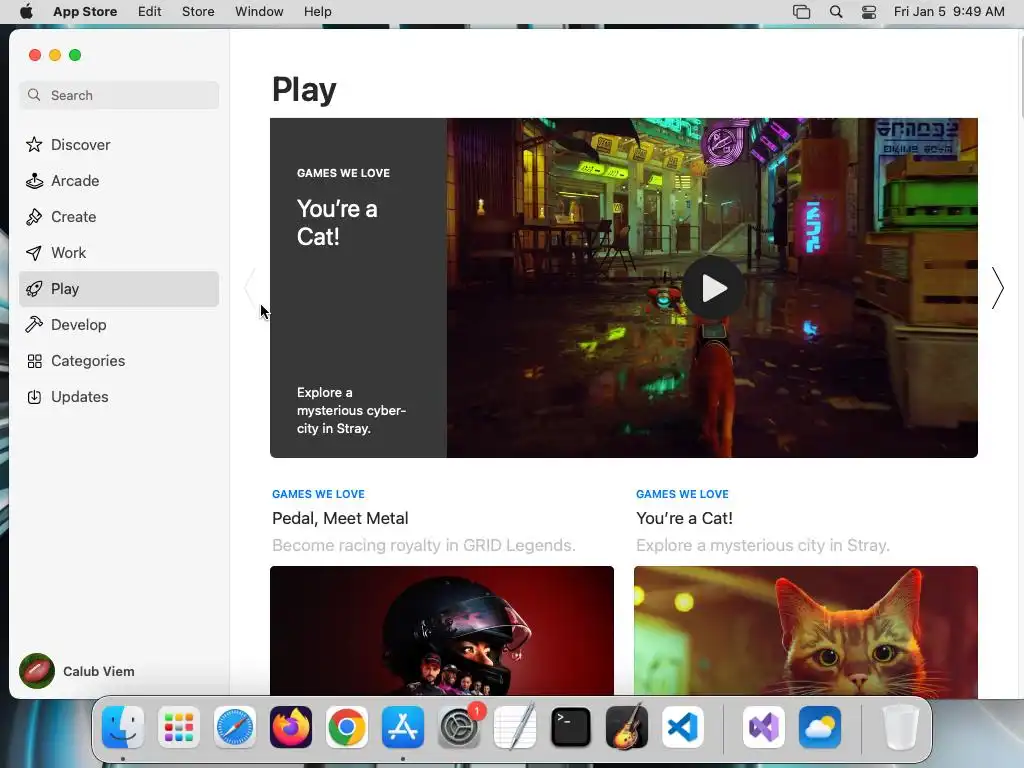The height and width of the screenshot is (768, 1024).
Task: Click the Play rocket icon
Action: click(x=34, y=289)
